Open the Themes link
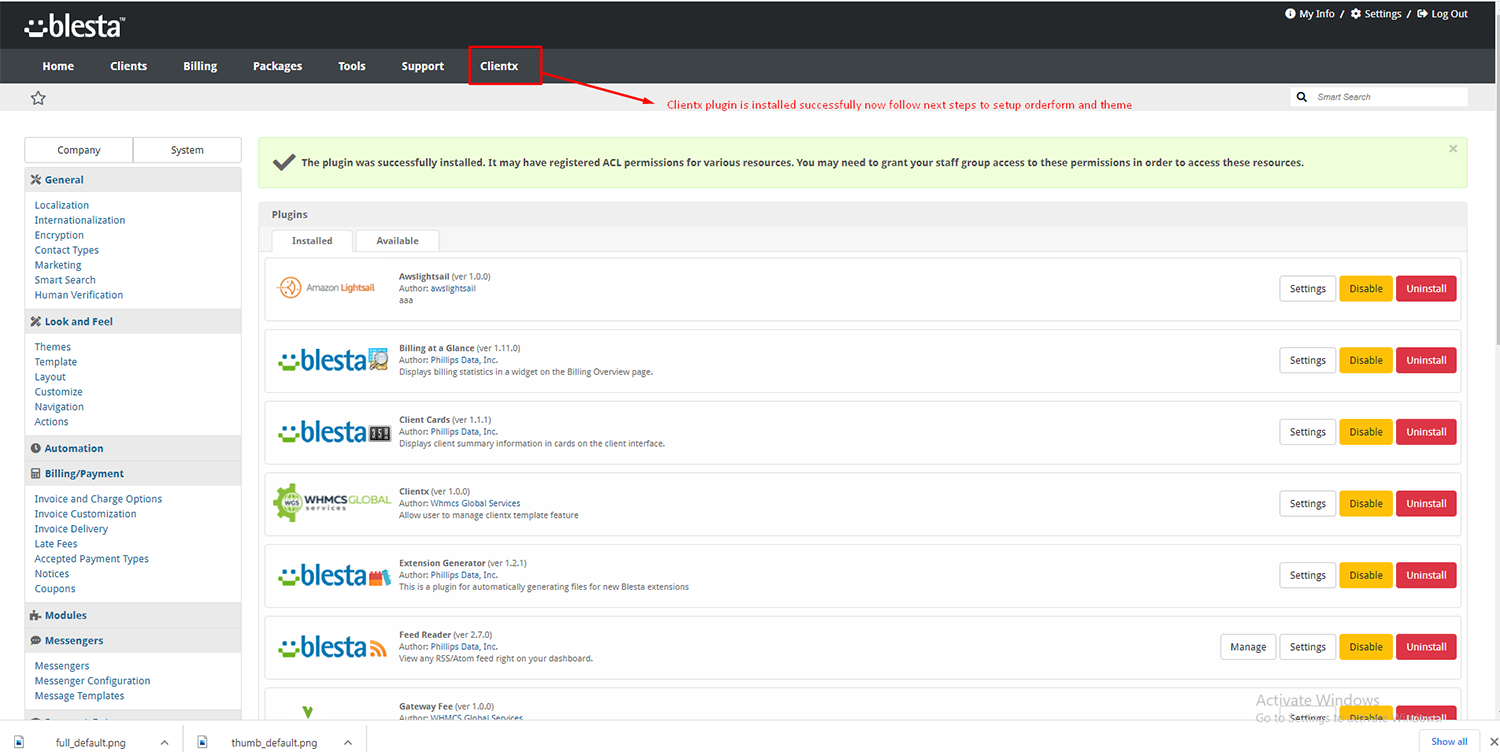The image size is (1500, 752). 53,347
